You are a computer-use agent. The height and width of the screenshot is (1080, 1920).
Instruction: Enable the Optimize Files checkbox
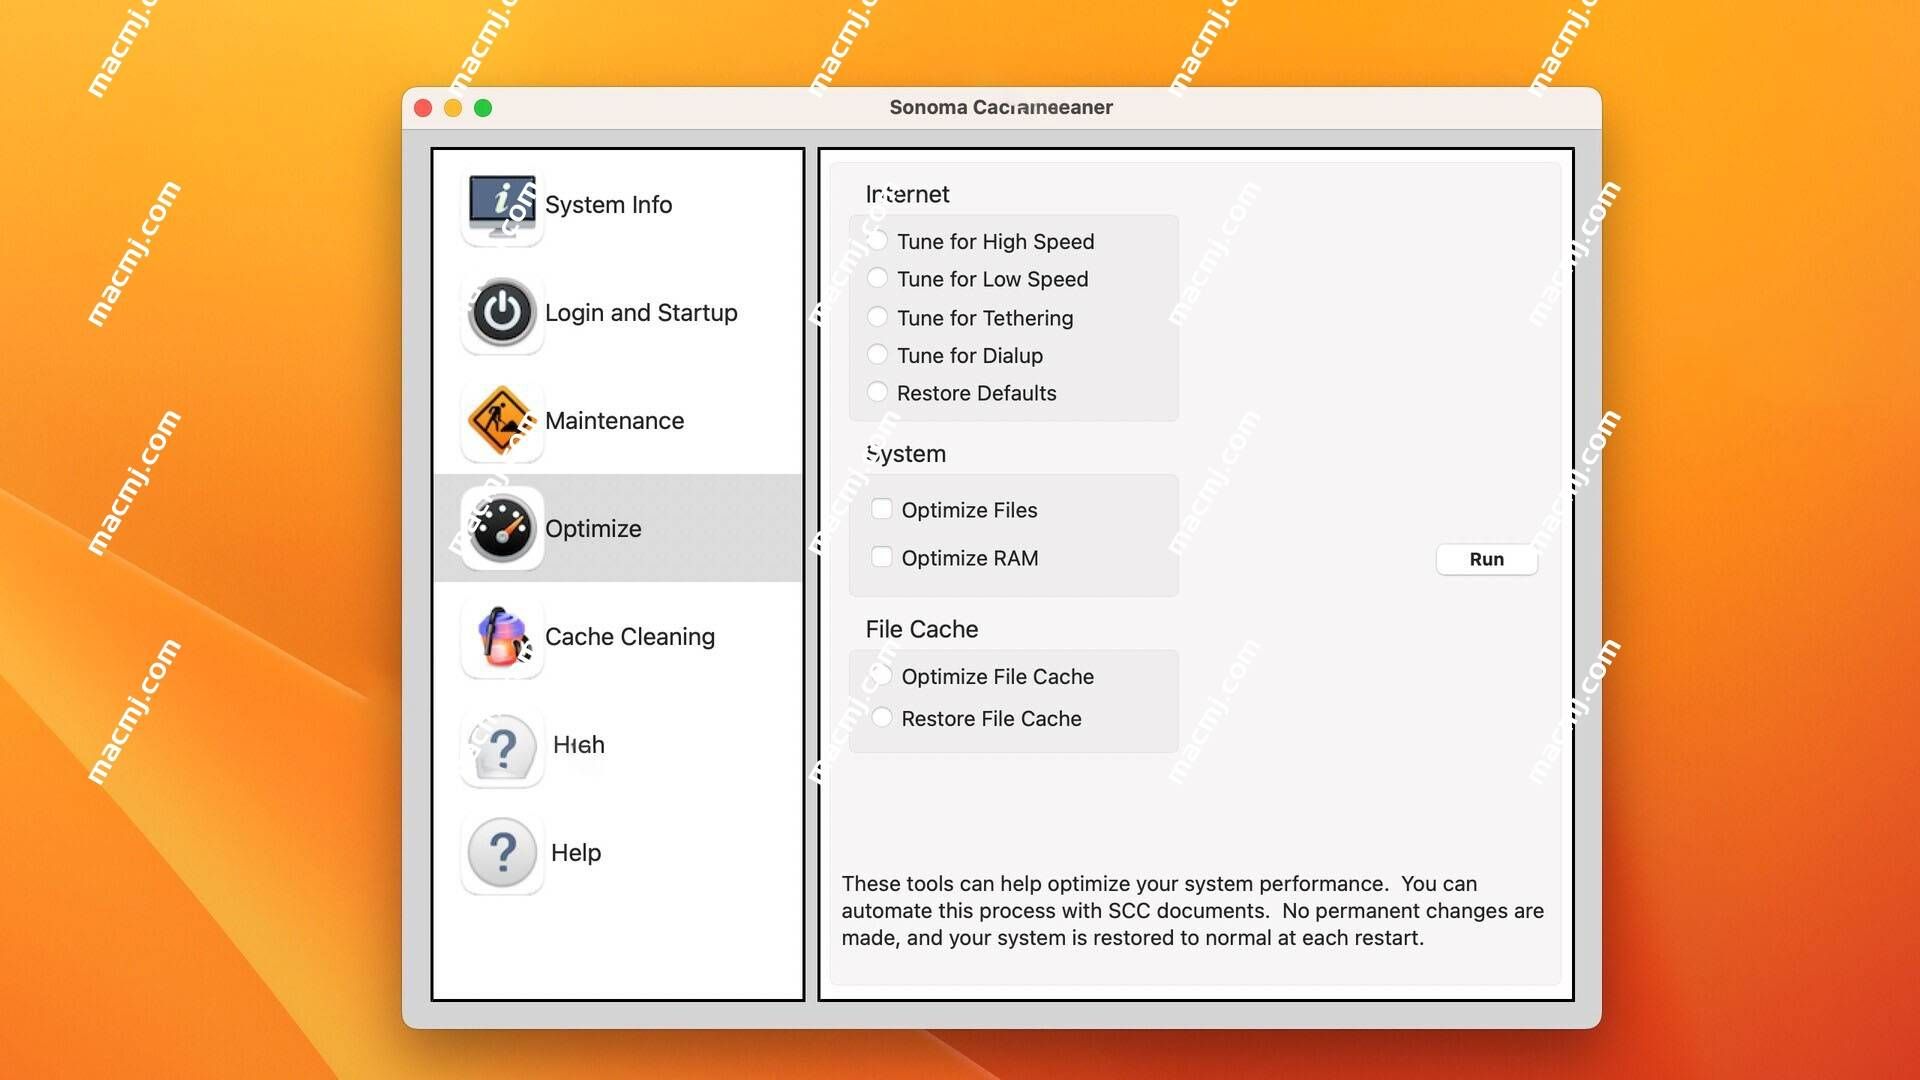881,509
